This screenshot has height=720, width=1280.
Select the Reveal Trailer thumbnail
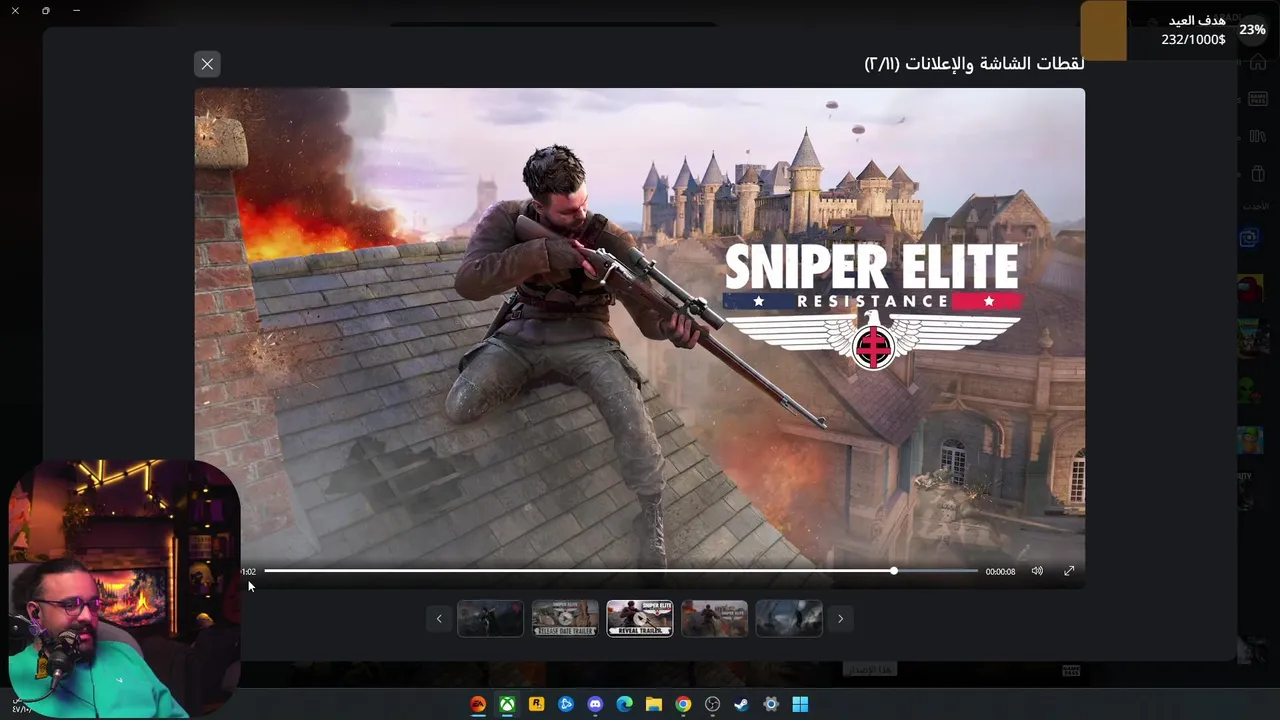pyautogui.click(x=640, y=619)
